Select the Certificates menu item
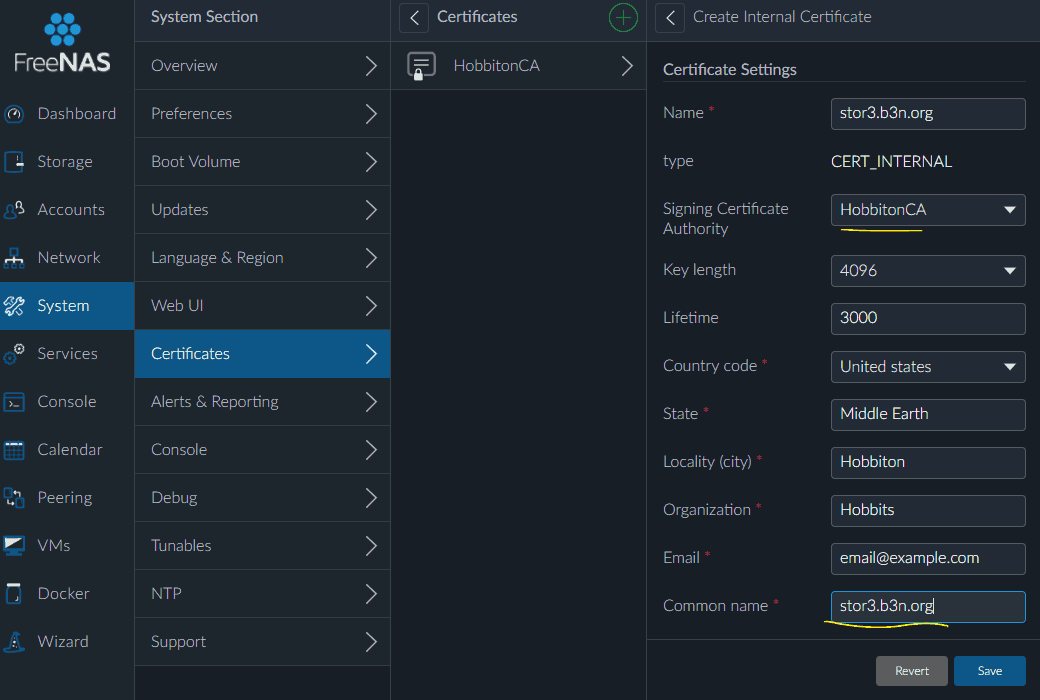Image resolution: width=1040 pixels, height=700 pixels. [x=263, y=354]
